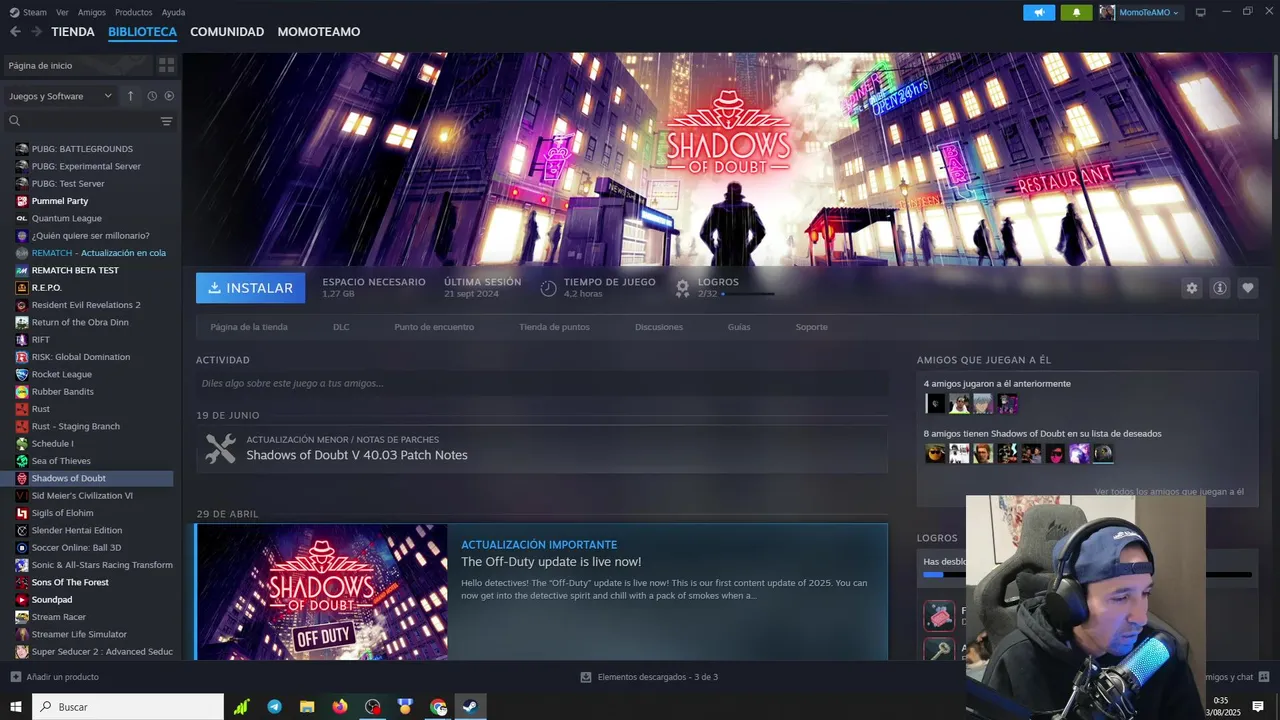Select PUBG: BATTLEGROUNDS in the game list
1280x720 pixels.
coord(82,149)
